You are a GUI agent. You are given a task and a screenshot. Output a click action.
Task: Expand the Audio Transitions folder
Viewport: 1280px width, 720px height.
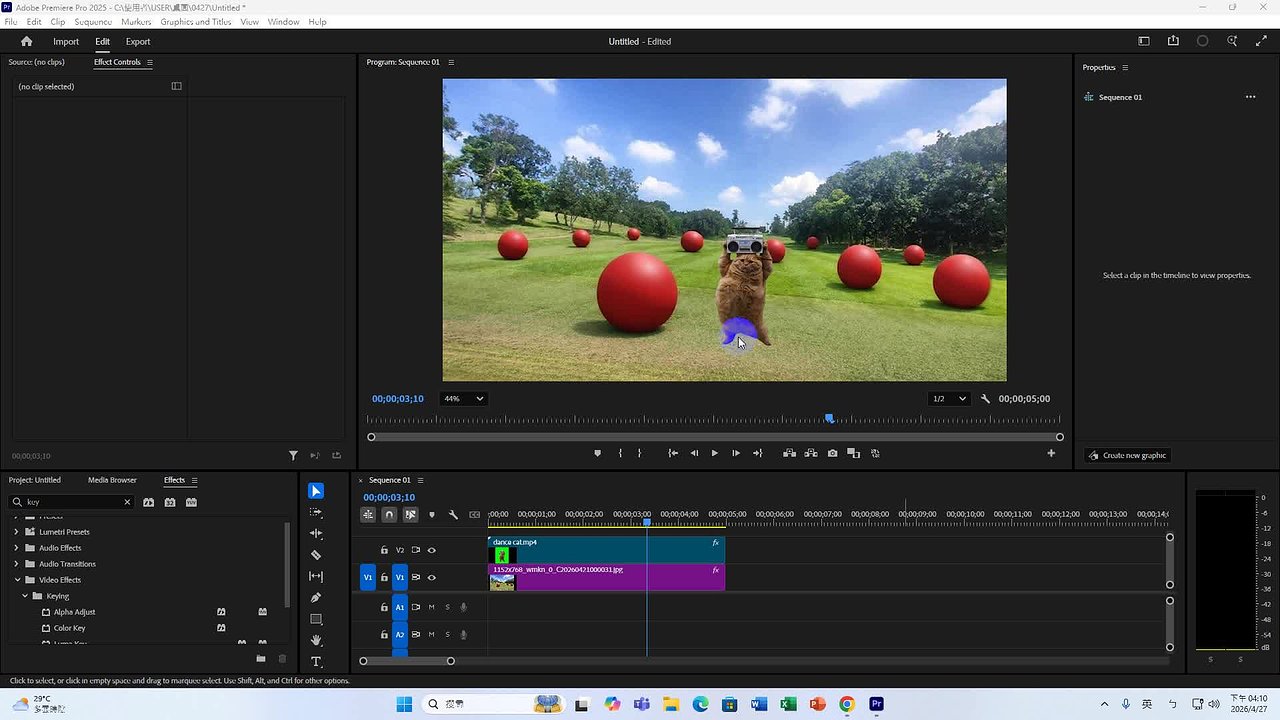pos(17,564)
